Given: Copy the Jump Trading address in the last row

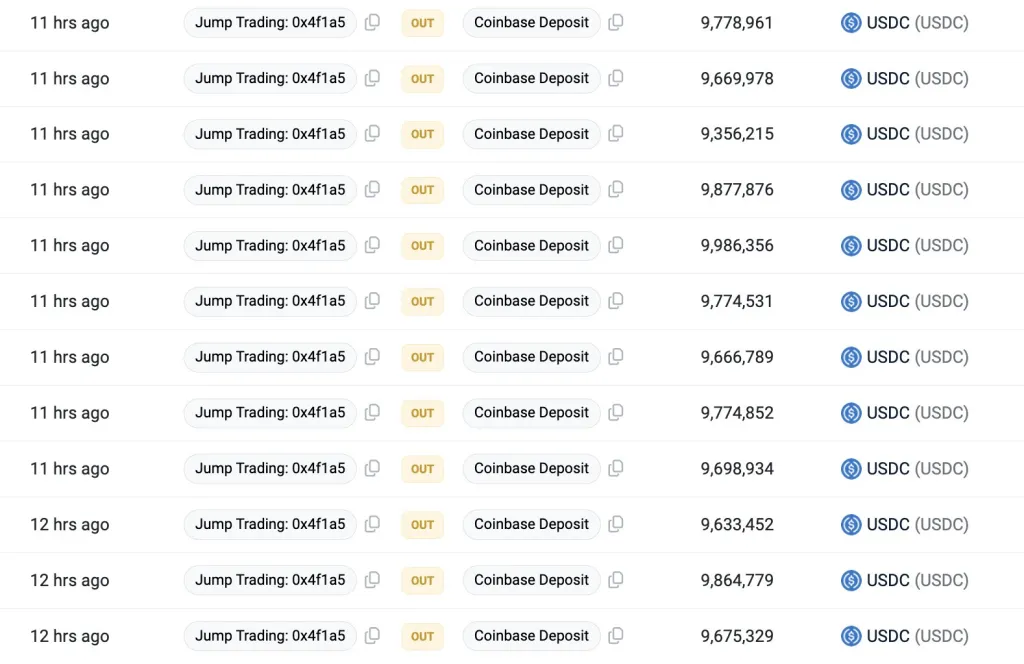Looking at the screenshot, I should [372, 636].
